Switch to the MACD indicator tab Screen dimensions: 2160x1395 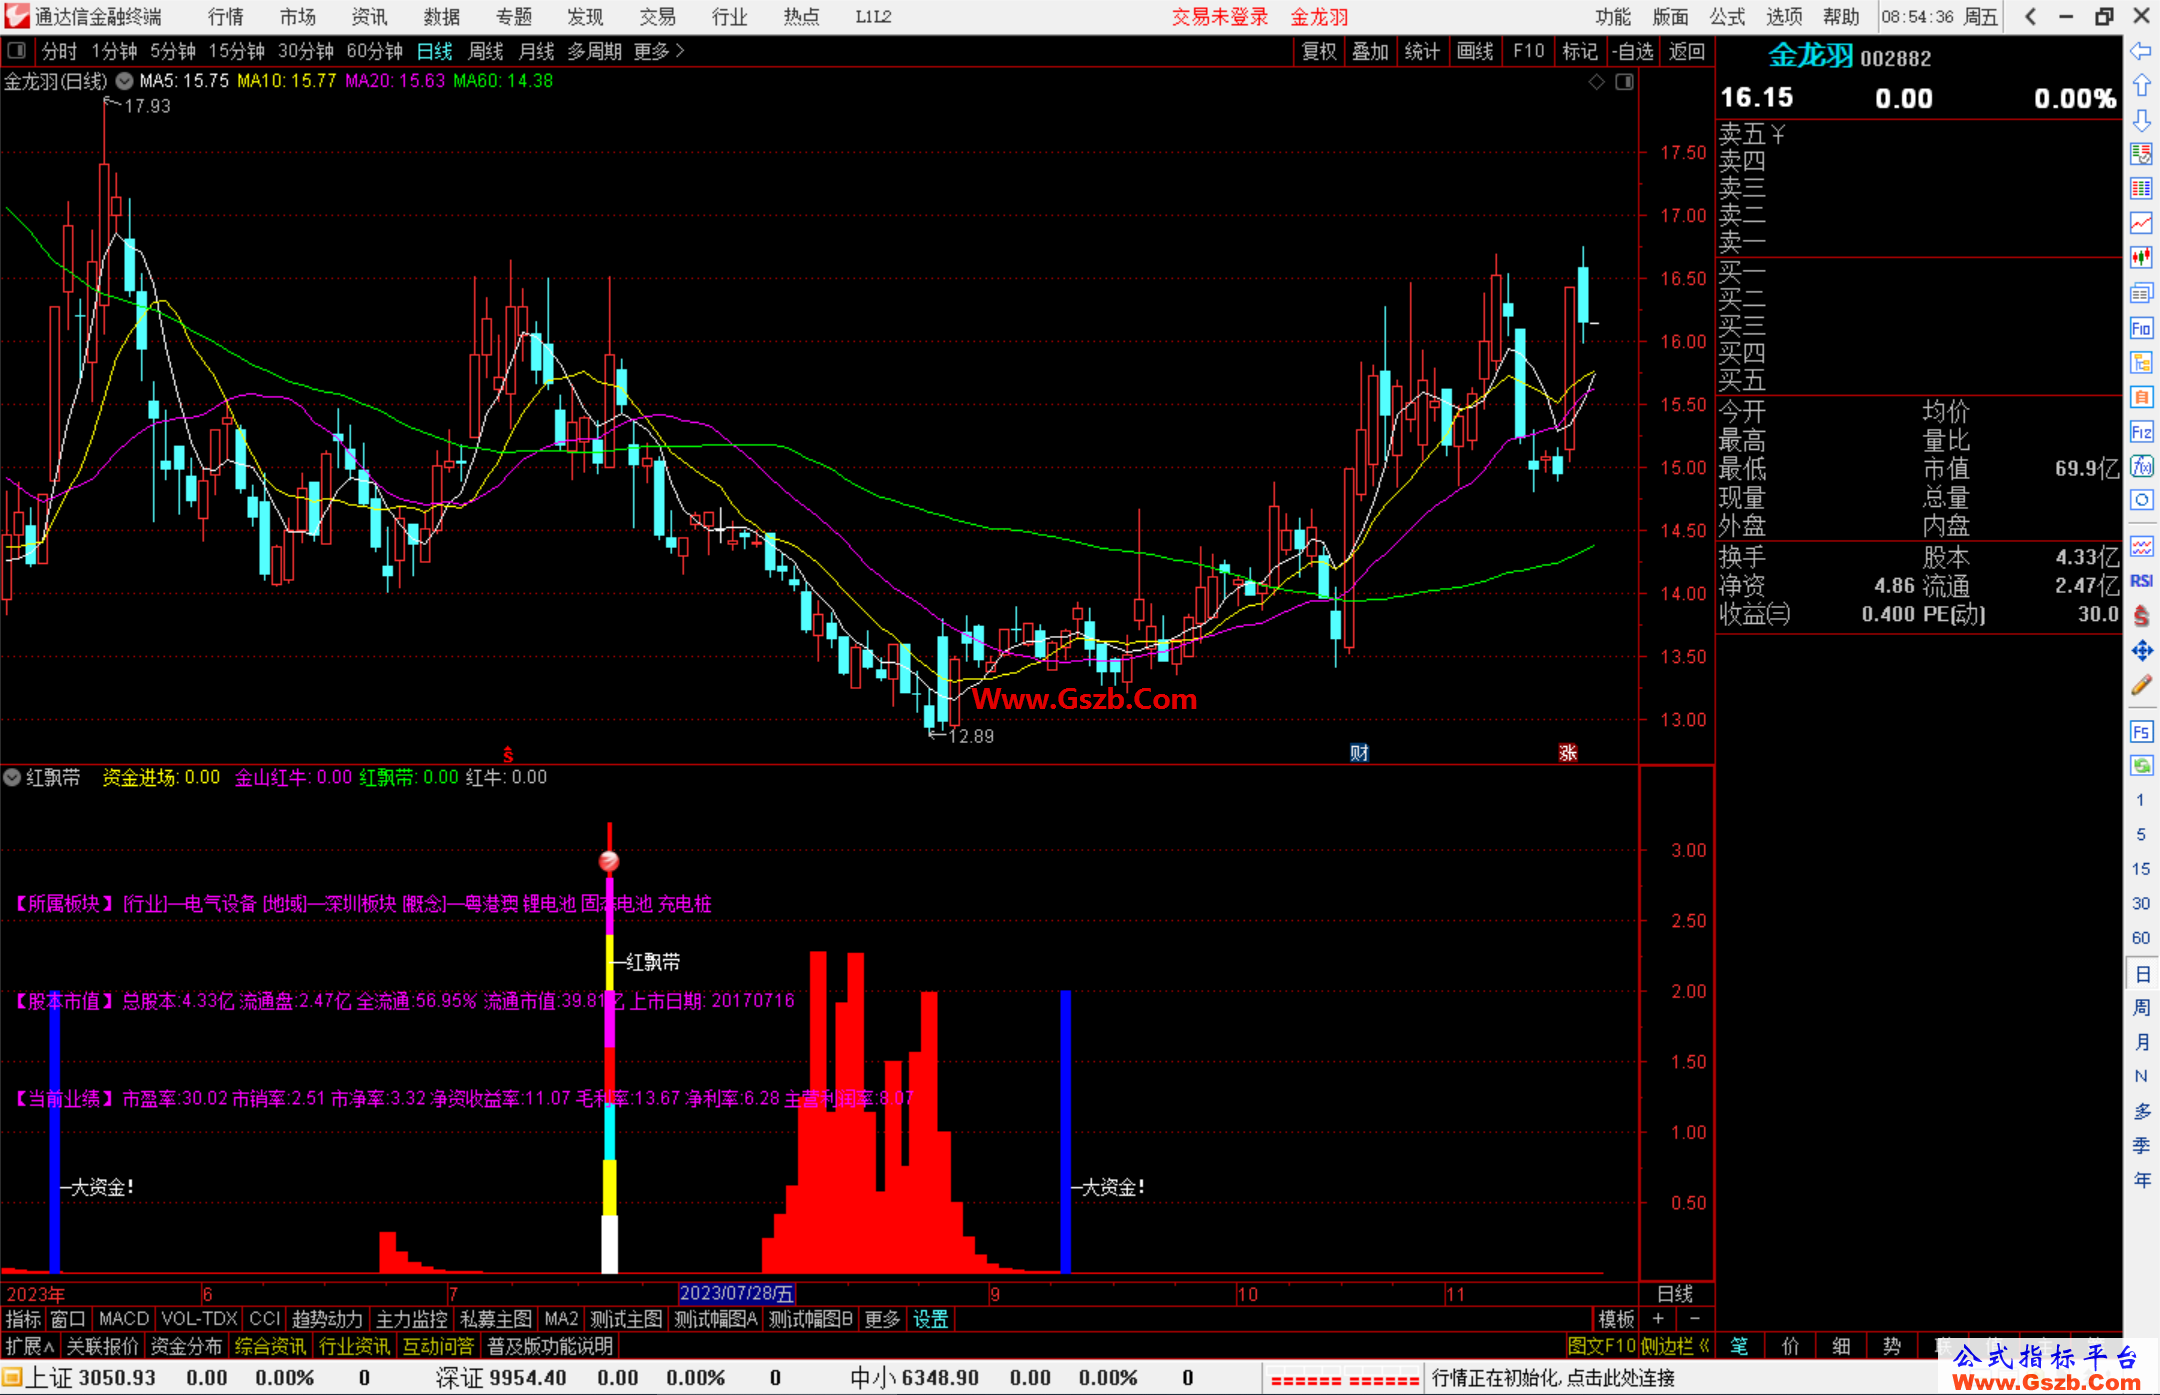[x=123, y=1319]
